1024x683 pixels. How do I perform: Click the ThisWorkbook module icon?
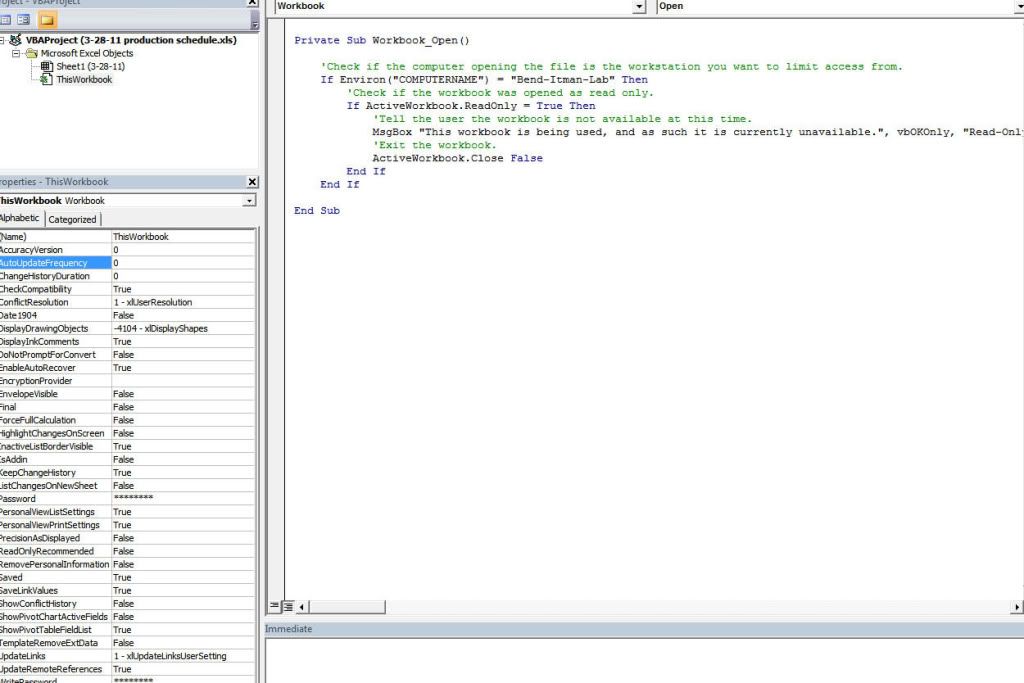coord(46,80)
